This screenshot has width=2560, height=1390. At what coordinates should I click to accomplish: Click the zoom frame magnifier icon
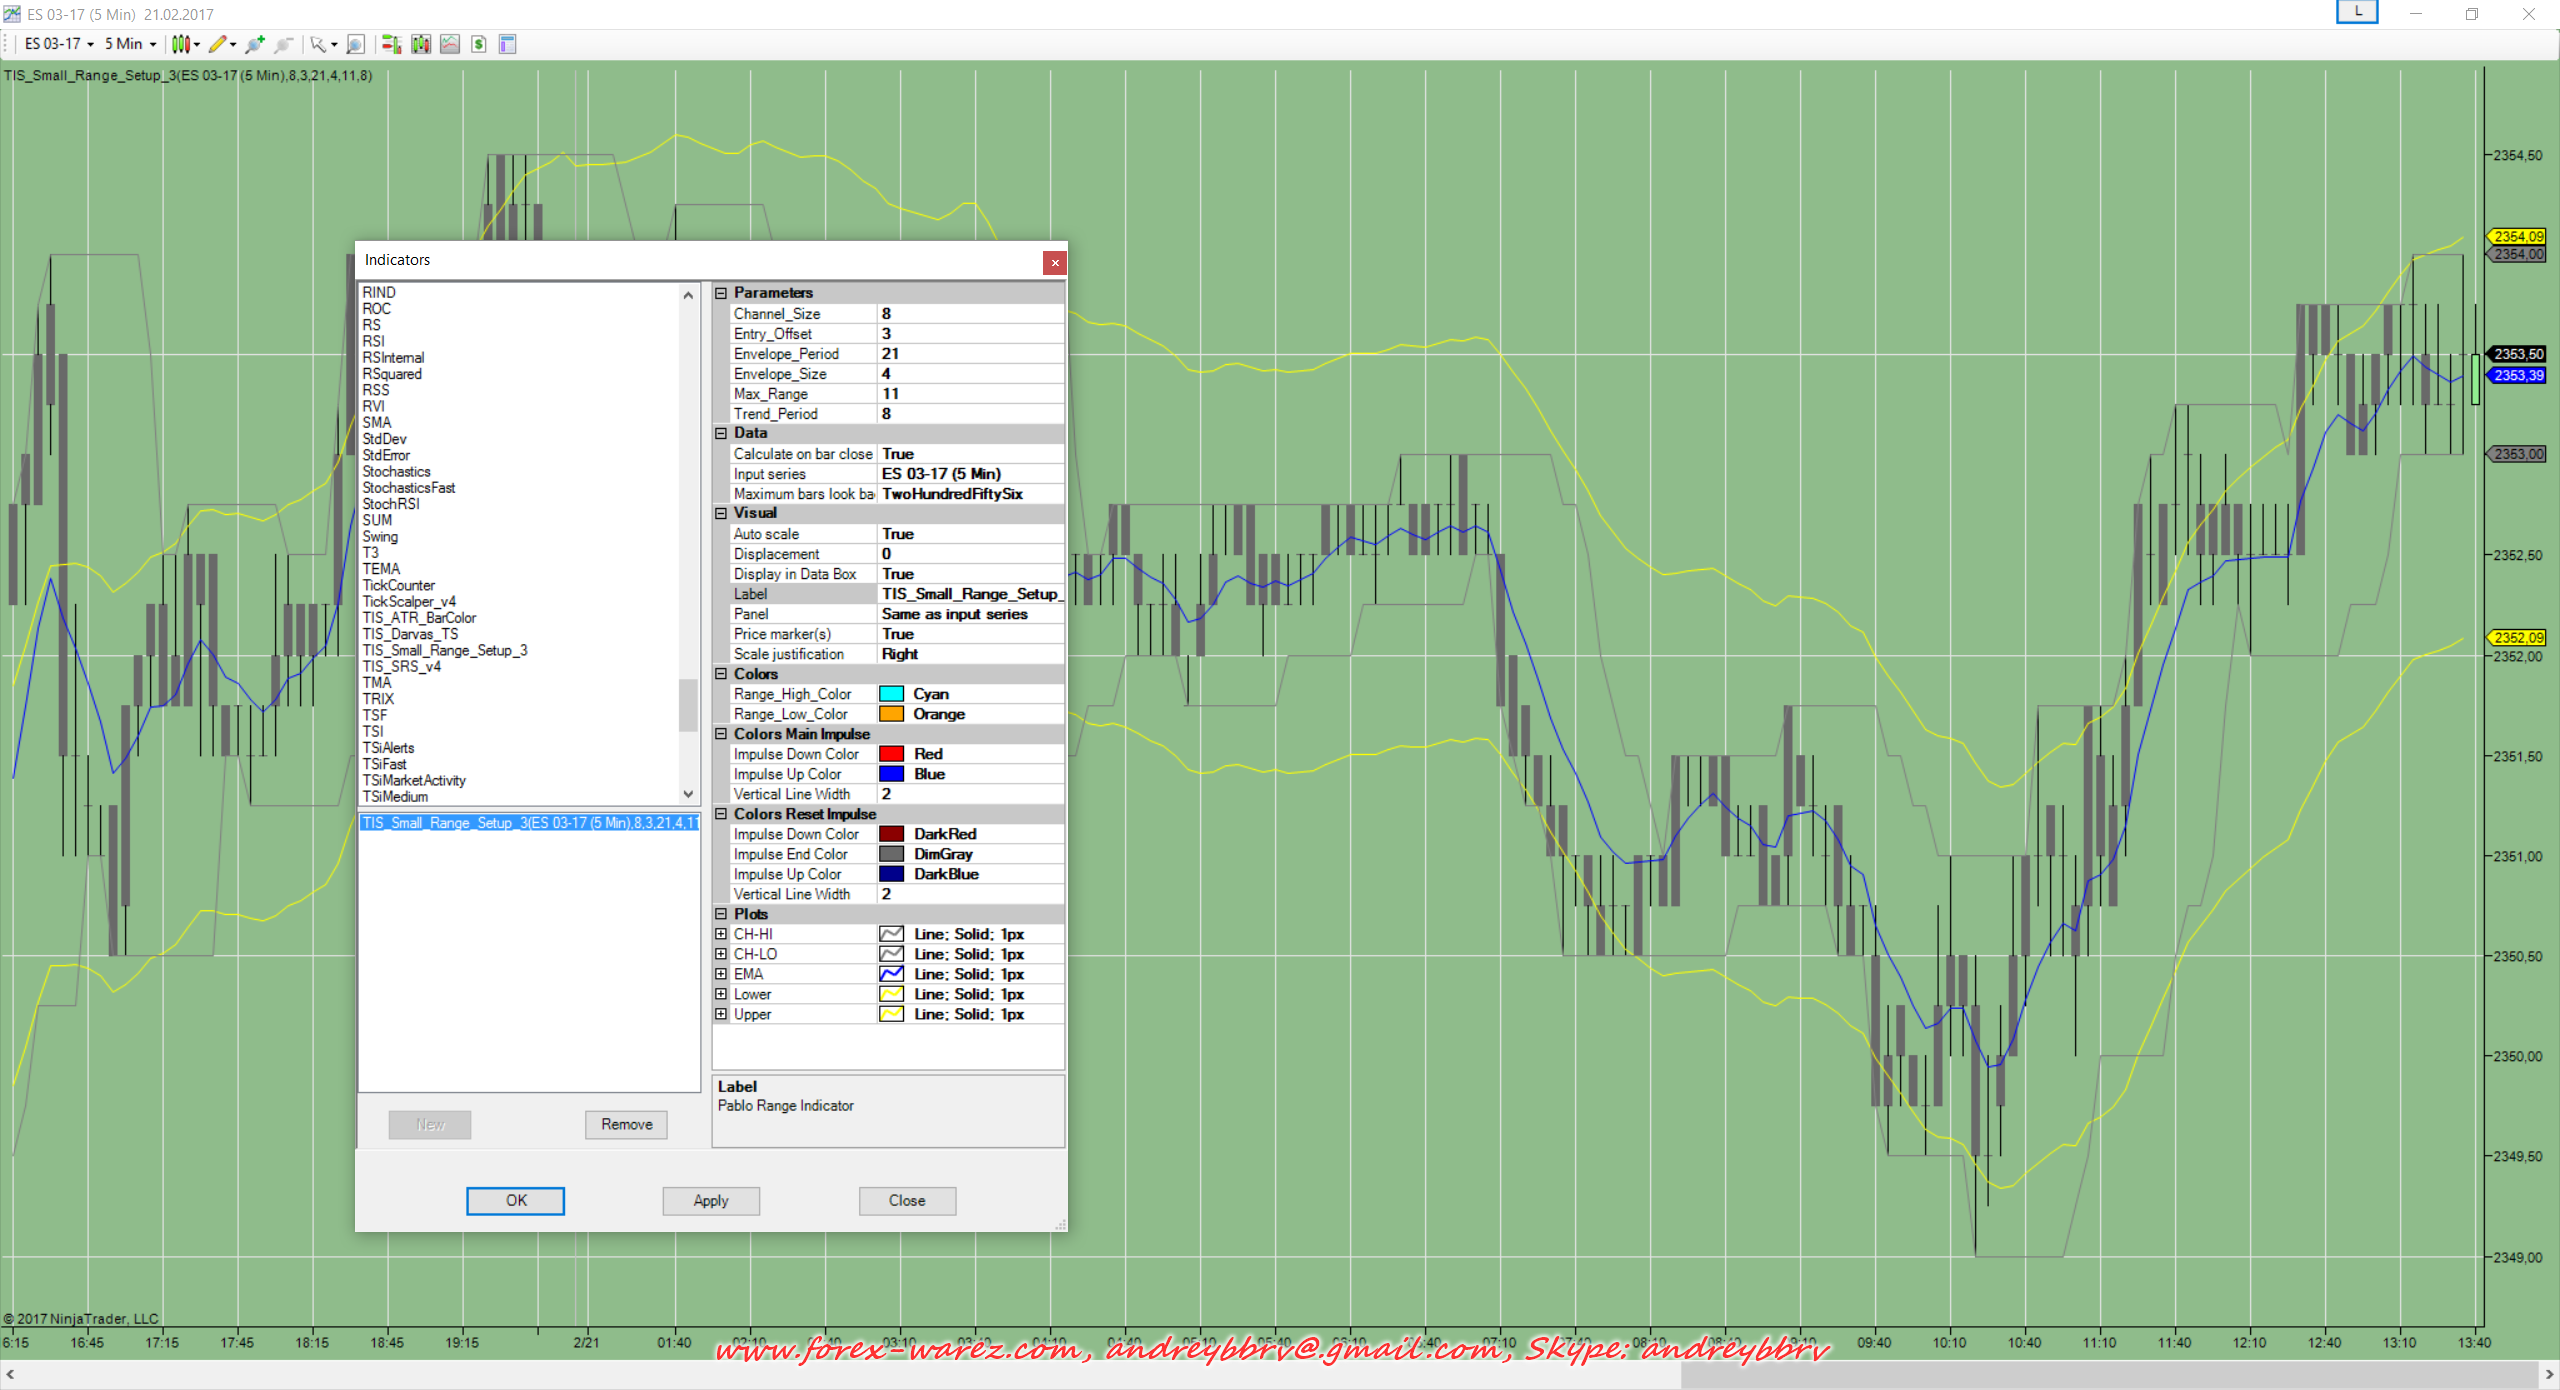coord(355,44)
